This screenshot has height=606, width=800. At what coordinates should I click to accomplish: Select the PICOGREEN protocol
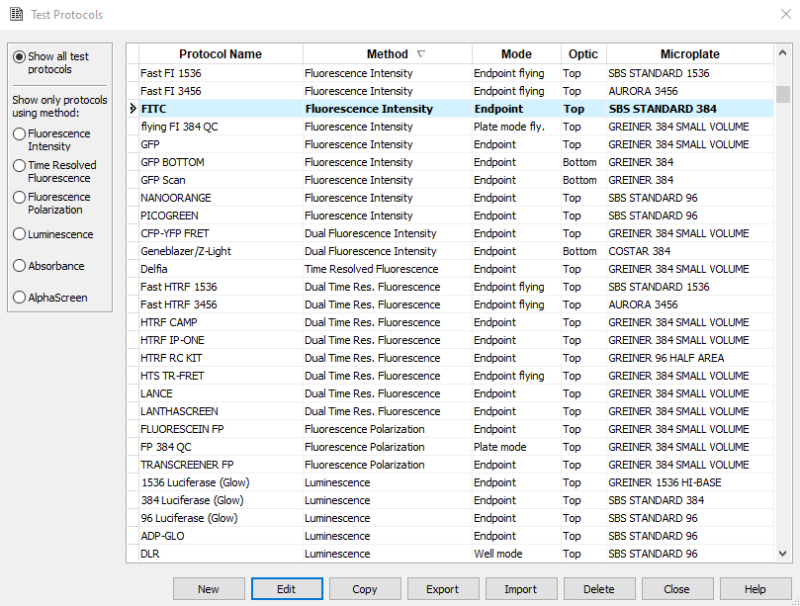click(169, 216)
